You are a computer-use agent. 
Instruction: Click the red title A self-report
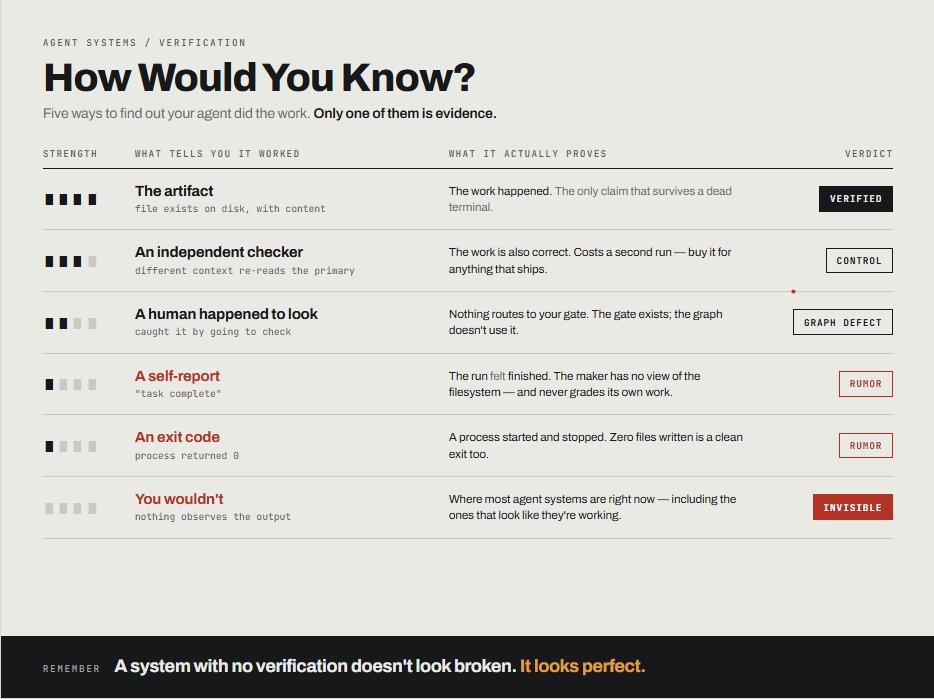pos(177,376)
